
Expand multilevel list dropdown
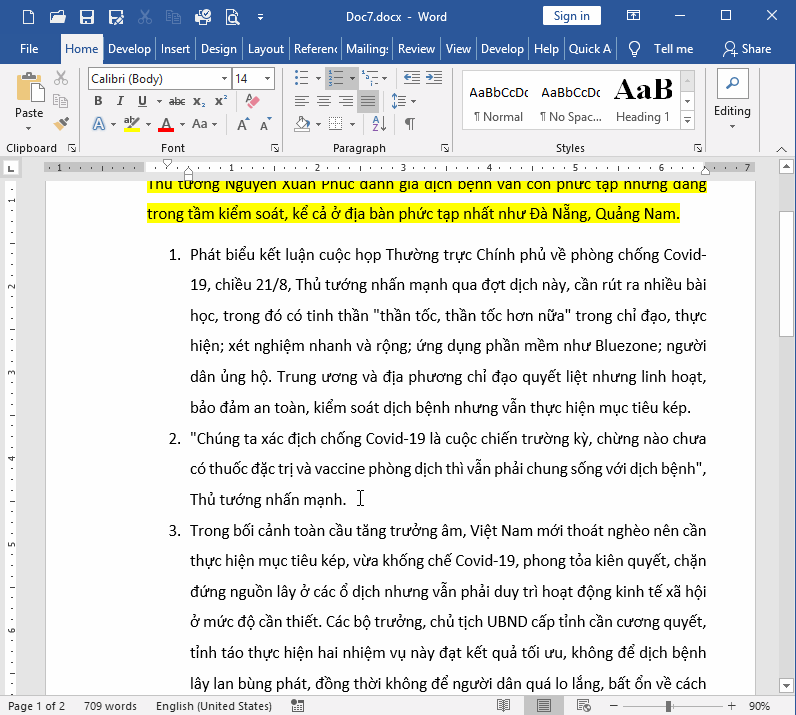[384, 78]
